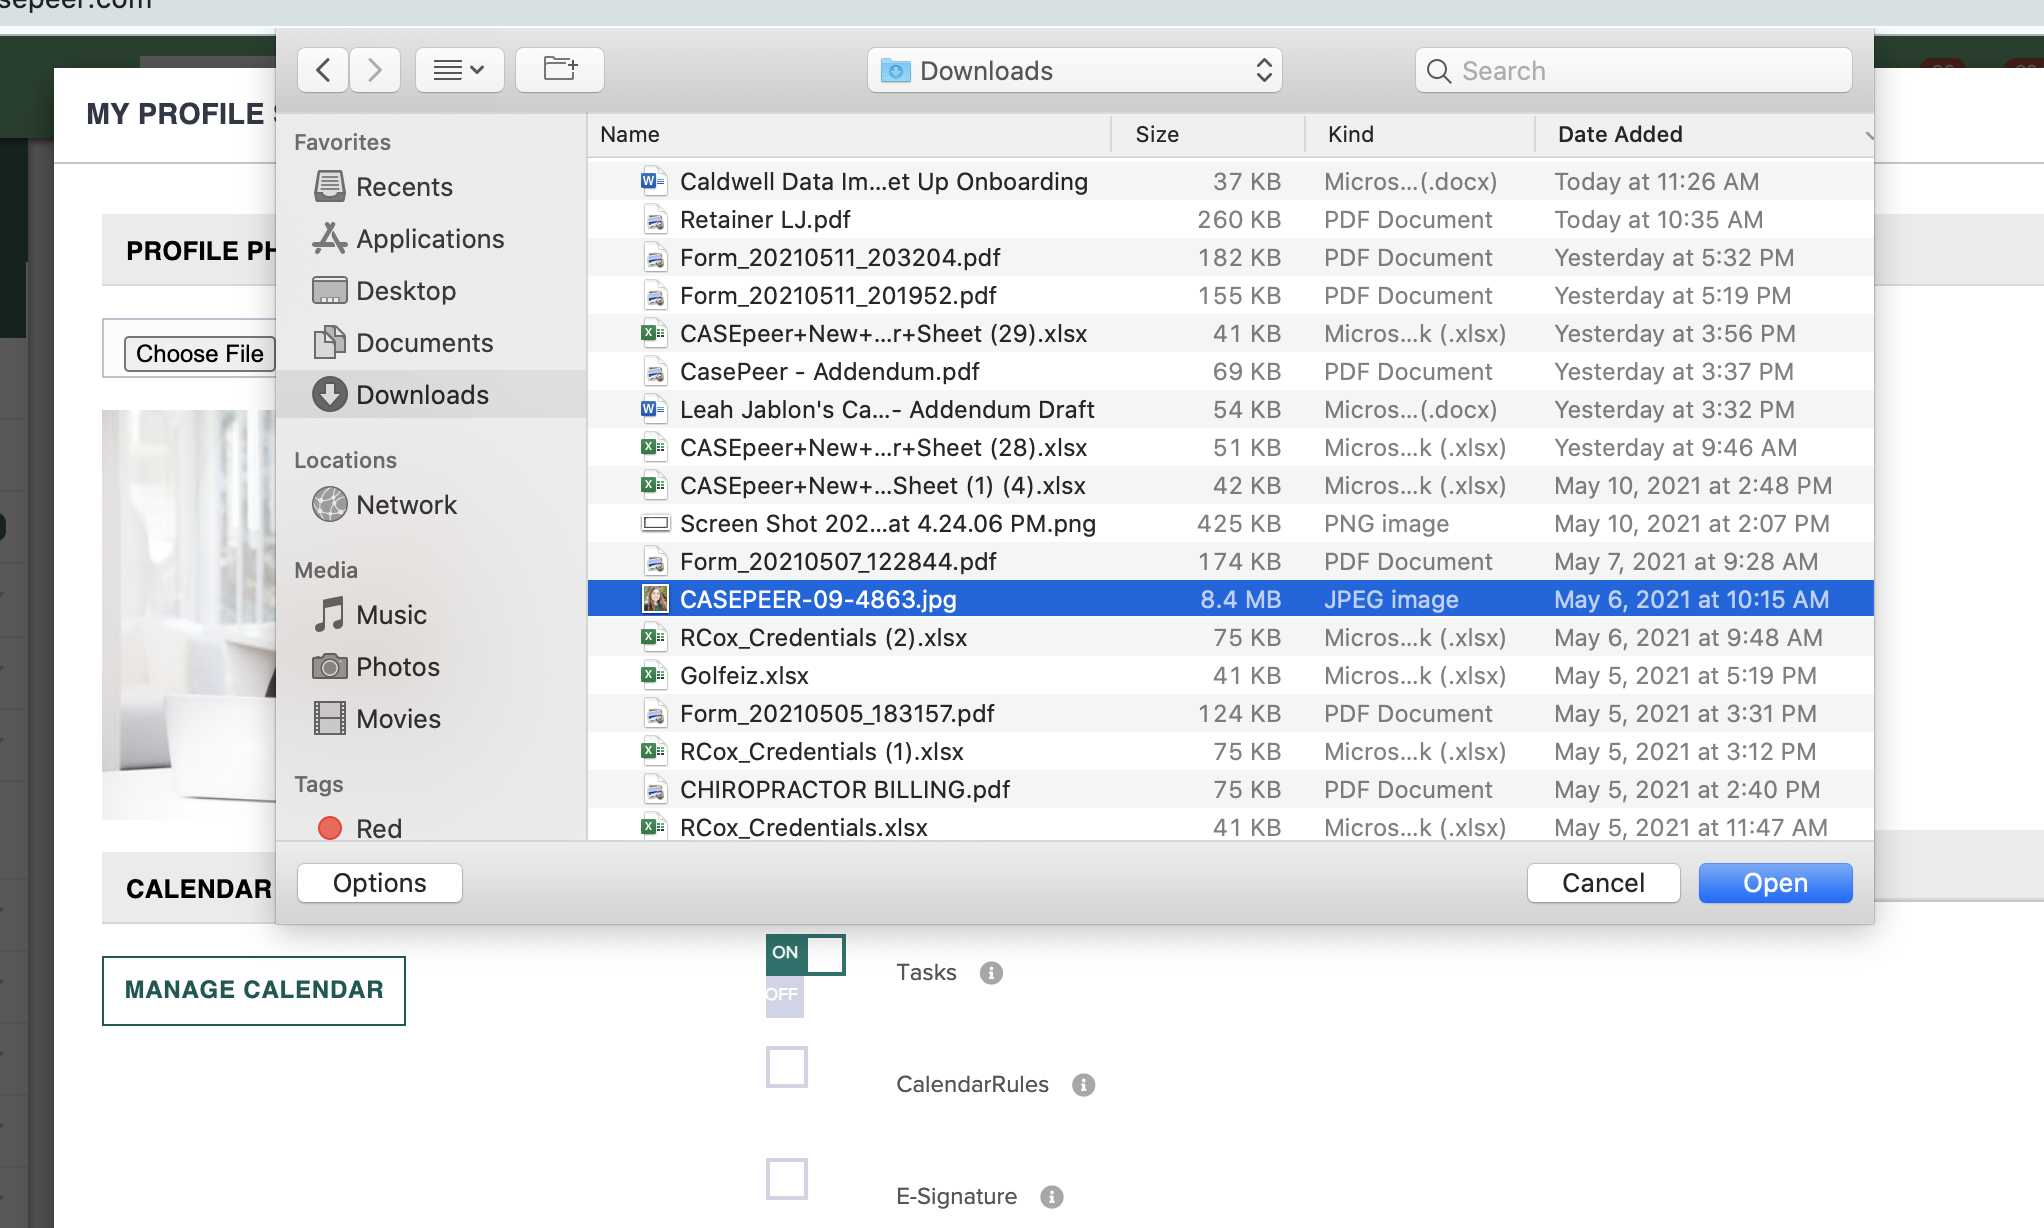This screenshot has width=2044, height=1228.
Task: Create a new folder via toolbar icon
Action: point(560,70)
